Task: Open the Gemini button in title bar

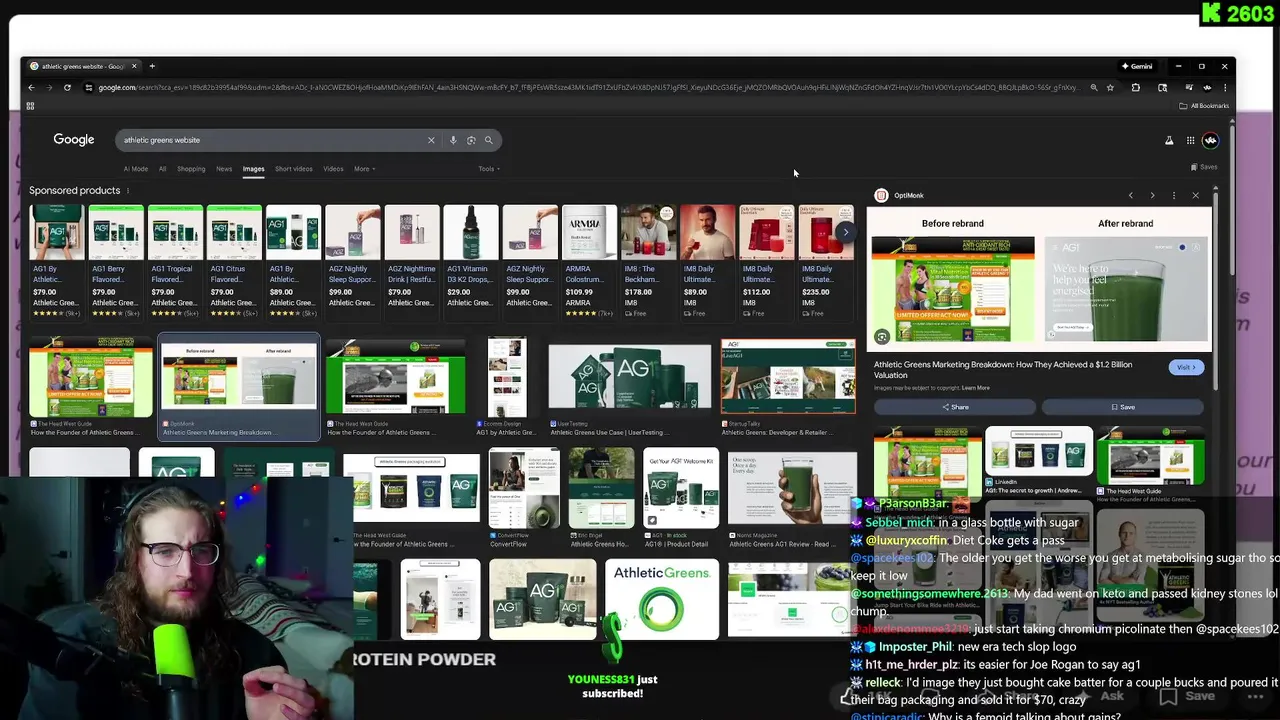Action: [1137, 66]
